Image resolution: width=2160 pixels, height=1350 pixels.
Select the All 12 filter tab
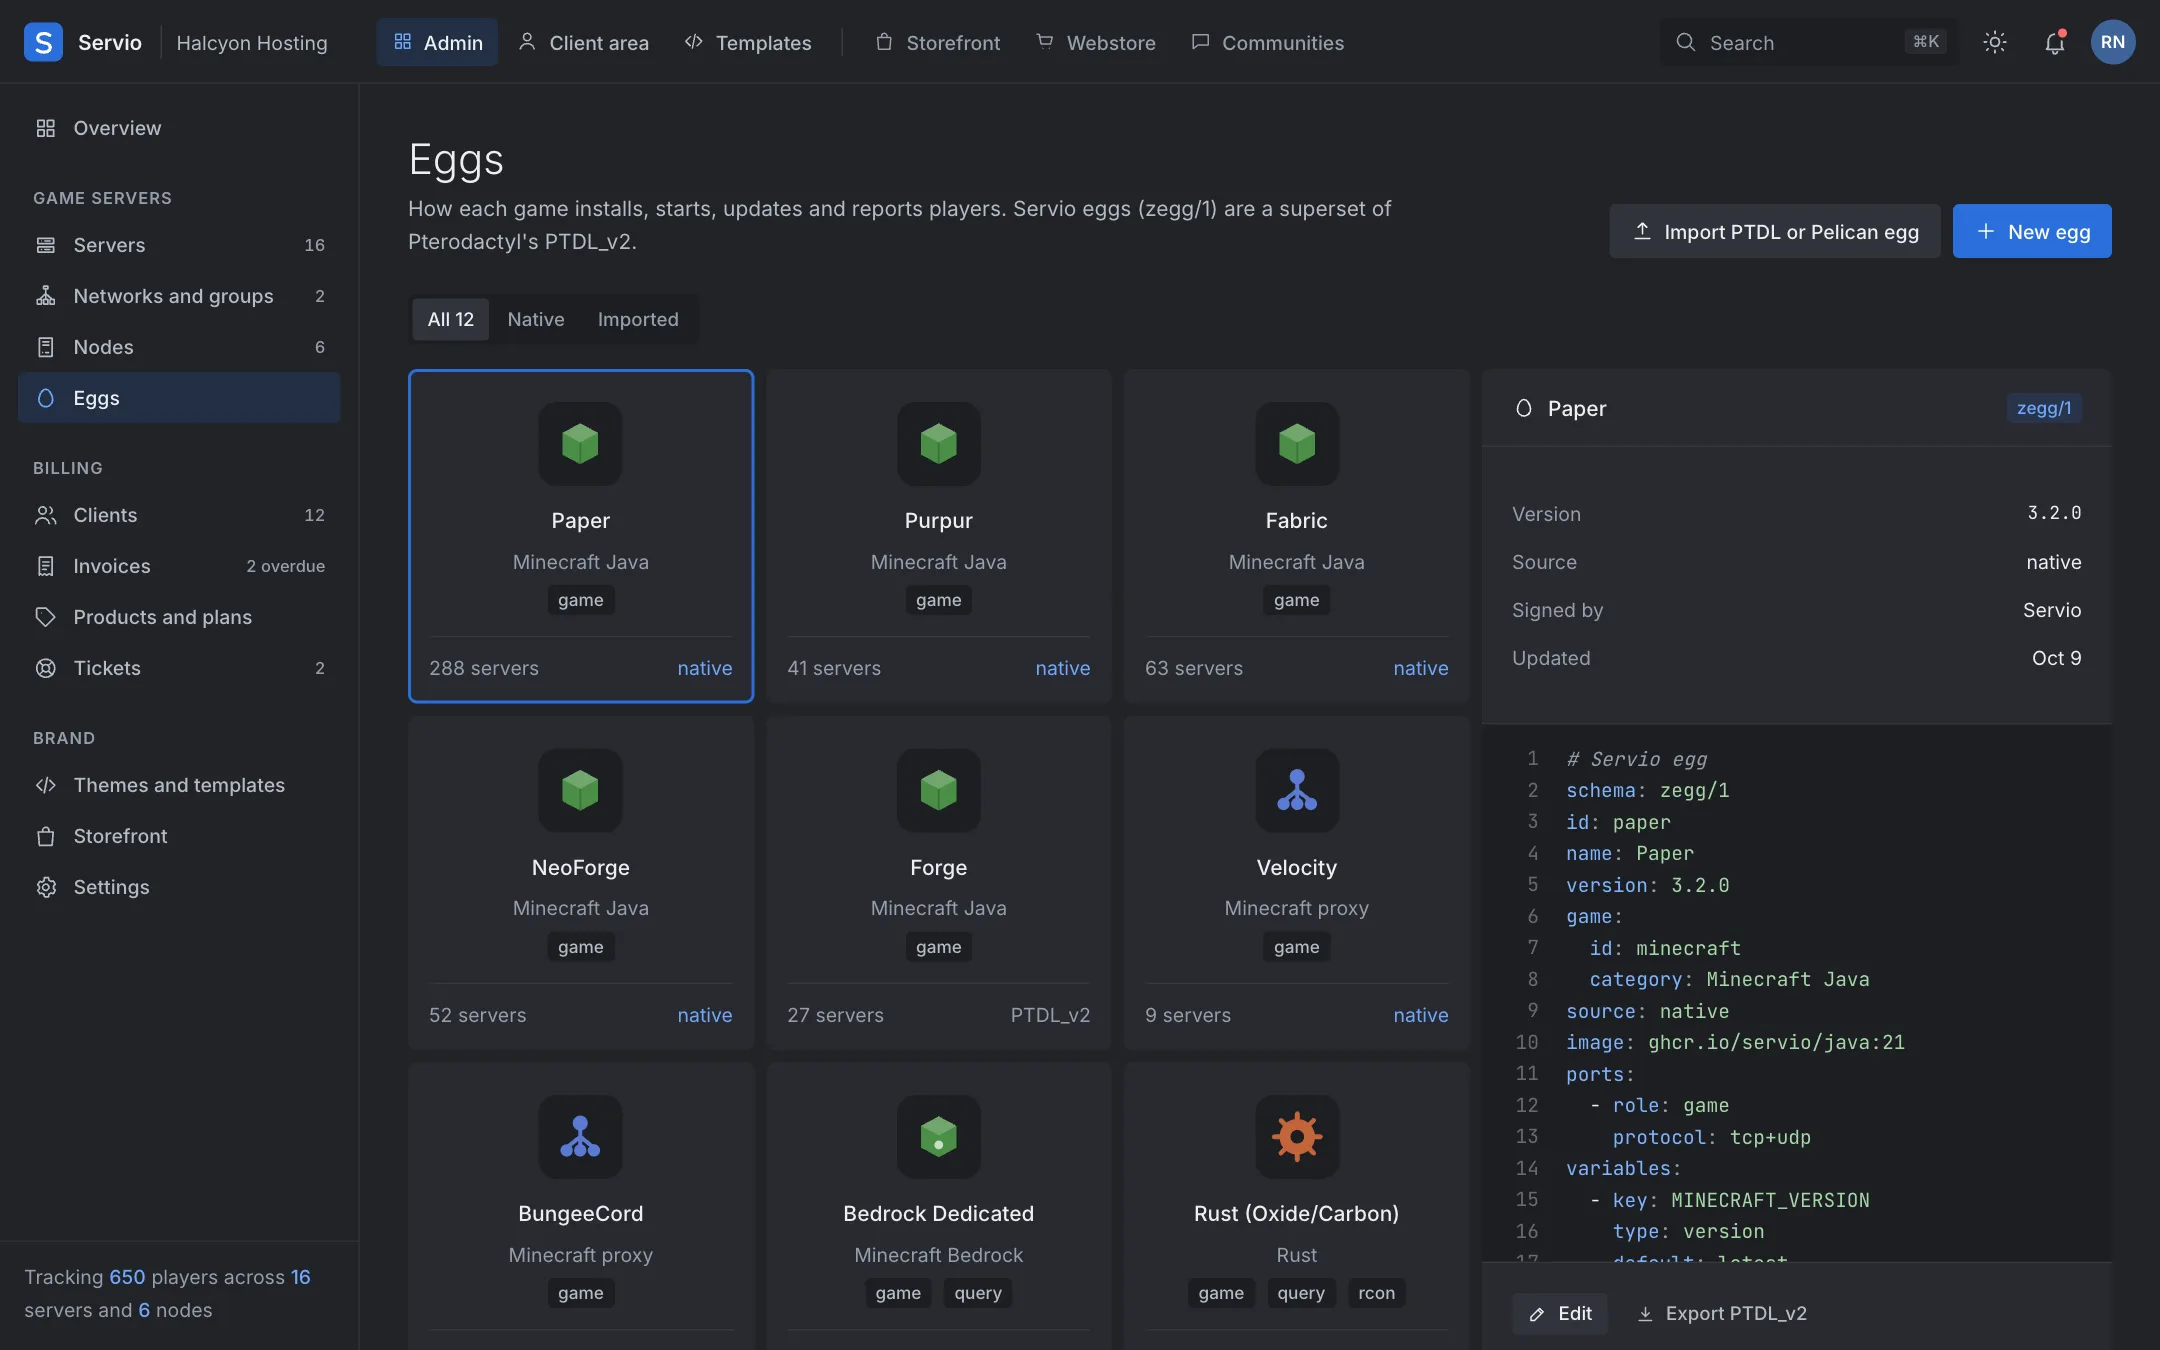tap(451, 319)
